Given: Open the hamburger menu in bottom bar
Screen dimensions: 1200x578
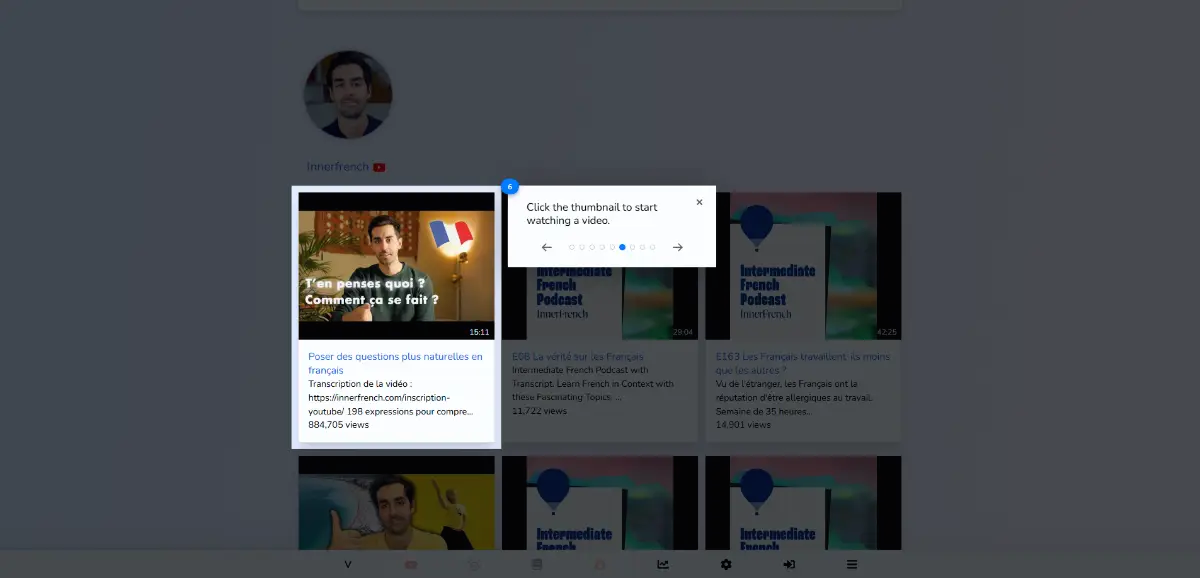Looking at the screenshot, I should click(852, 565).
